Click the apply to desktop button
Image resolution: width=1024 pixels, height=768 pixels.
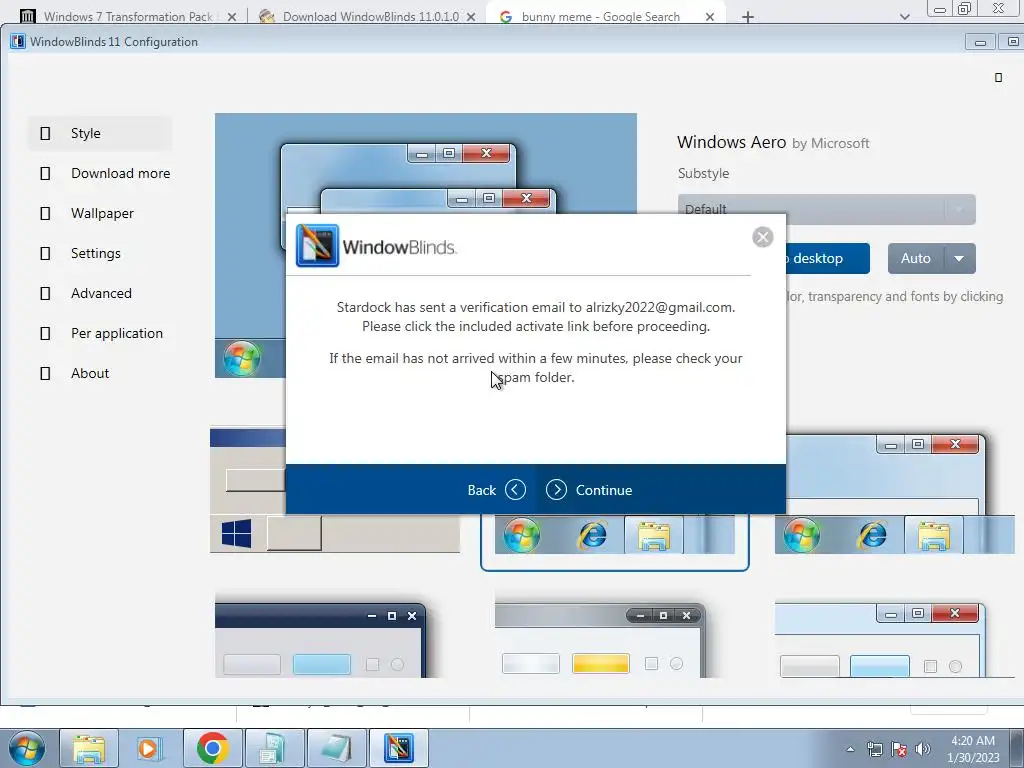click(828, 259)
